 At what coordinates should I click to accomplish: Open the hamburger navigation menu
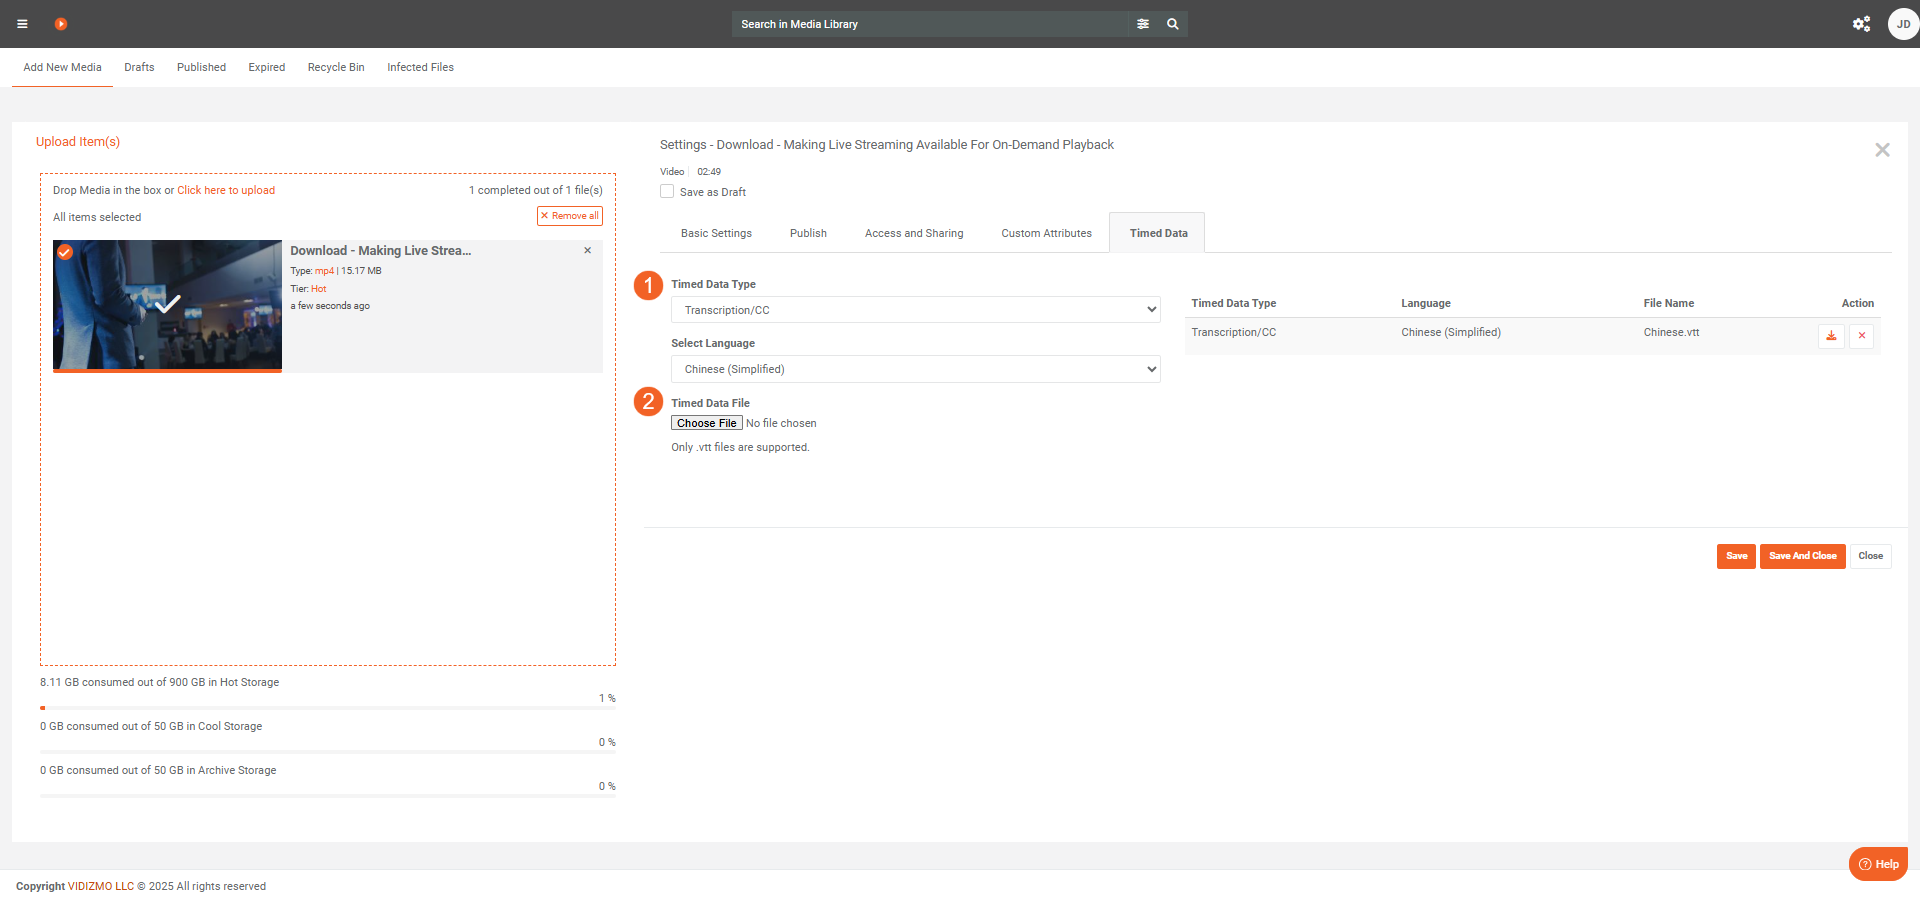click(x=22, y=24)
